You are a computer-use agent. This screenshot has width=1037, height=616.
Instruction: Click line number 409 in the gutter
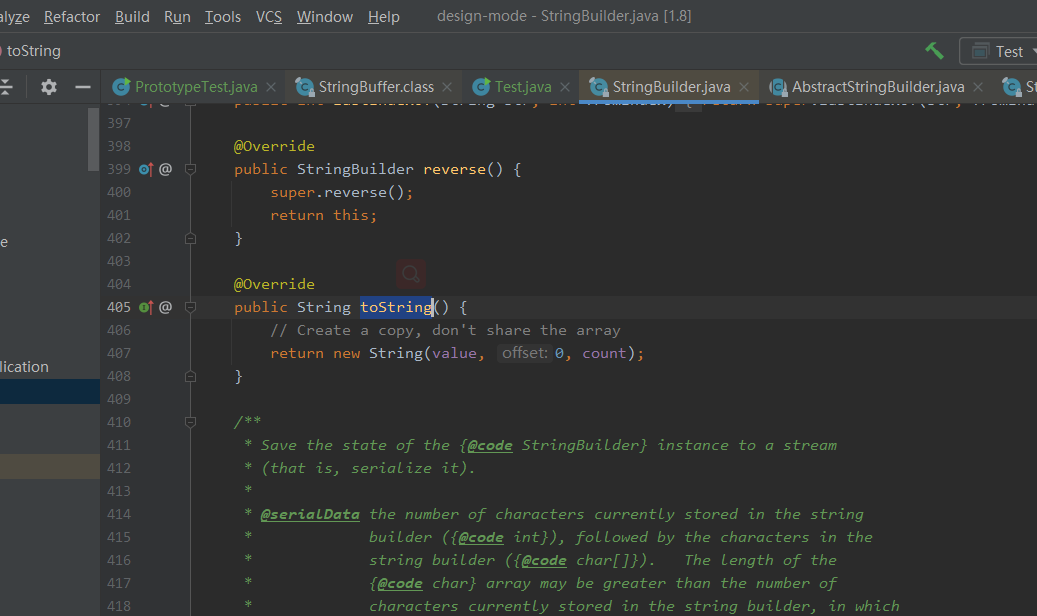[119, 400]
